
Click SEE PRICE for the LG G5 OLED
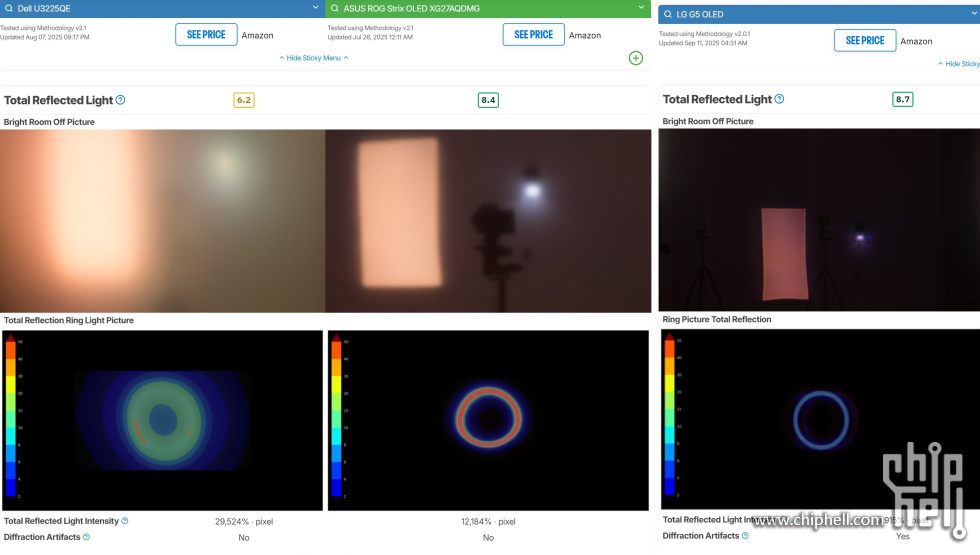point(865,40)
